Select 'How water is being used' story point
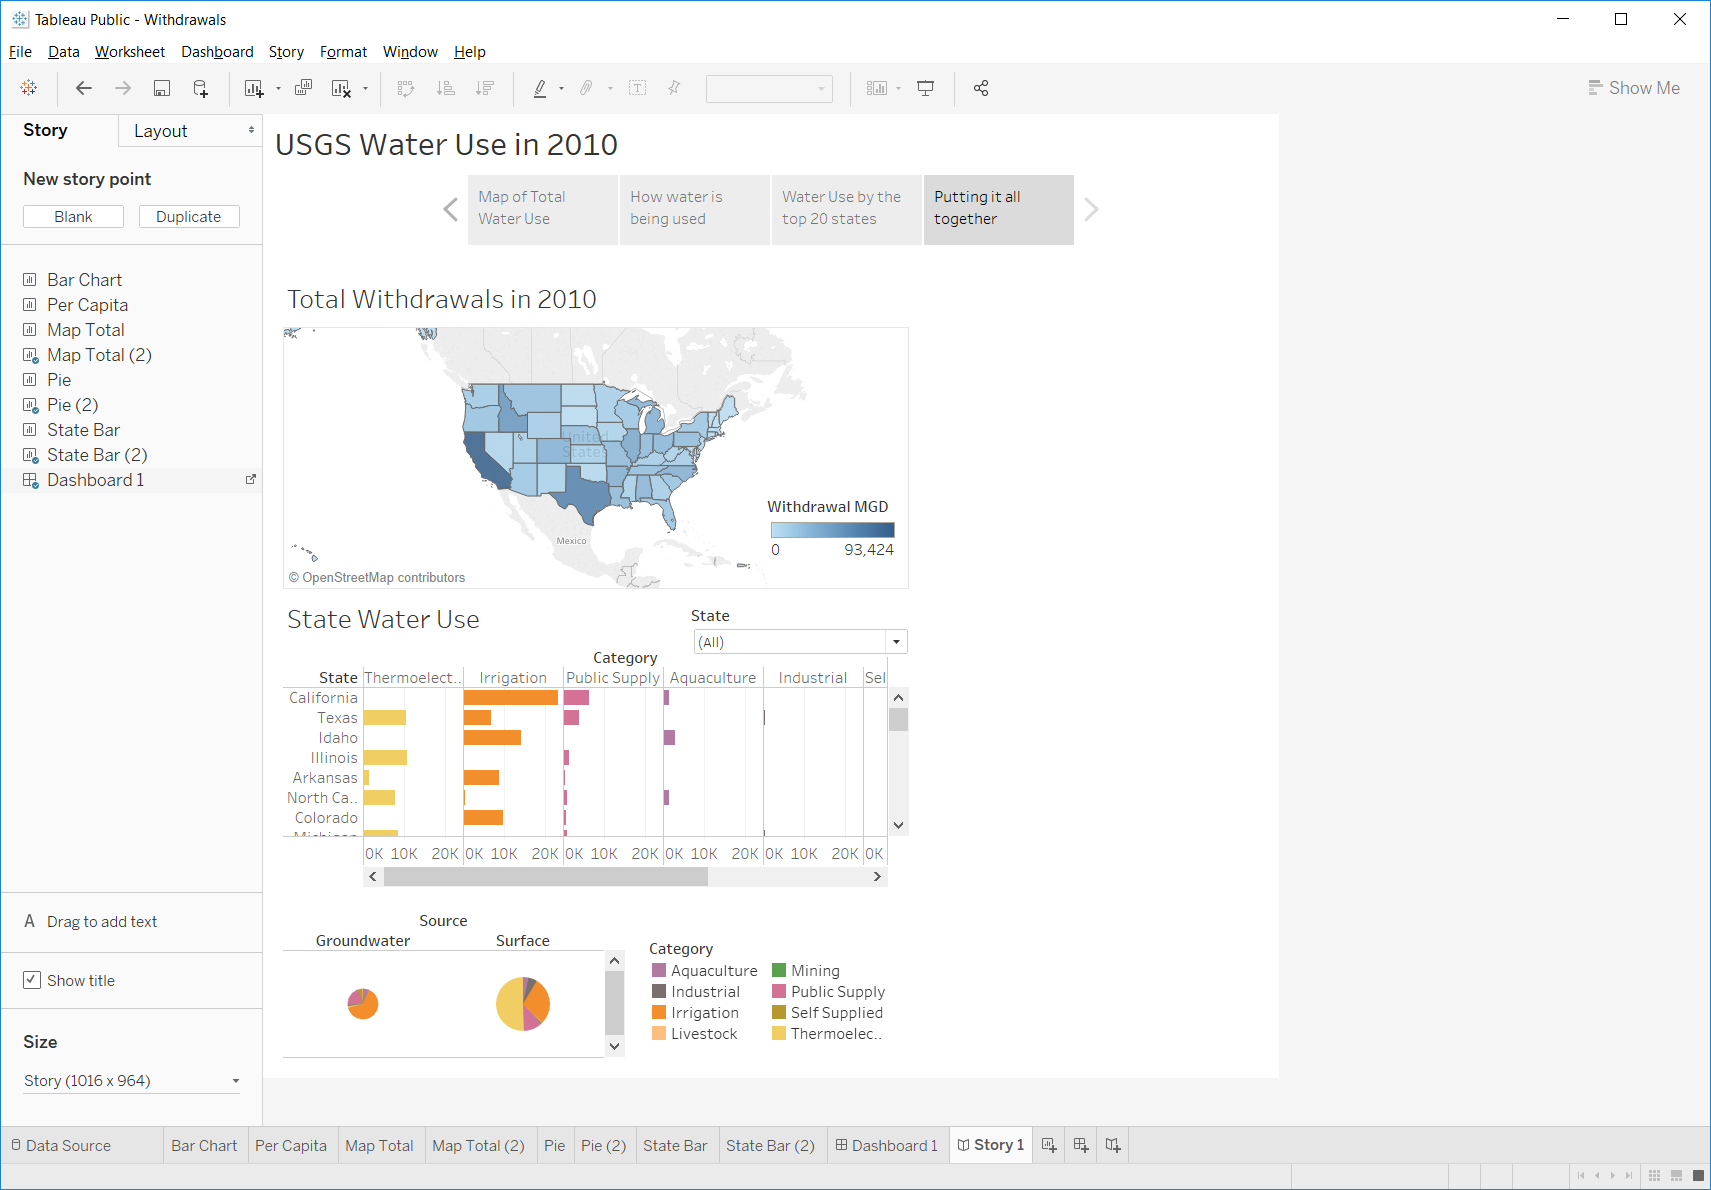The image size is (1711, 1190). coord(695,209)
